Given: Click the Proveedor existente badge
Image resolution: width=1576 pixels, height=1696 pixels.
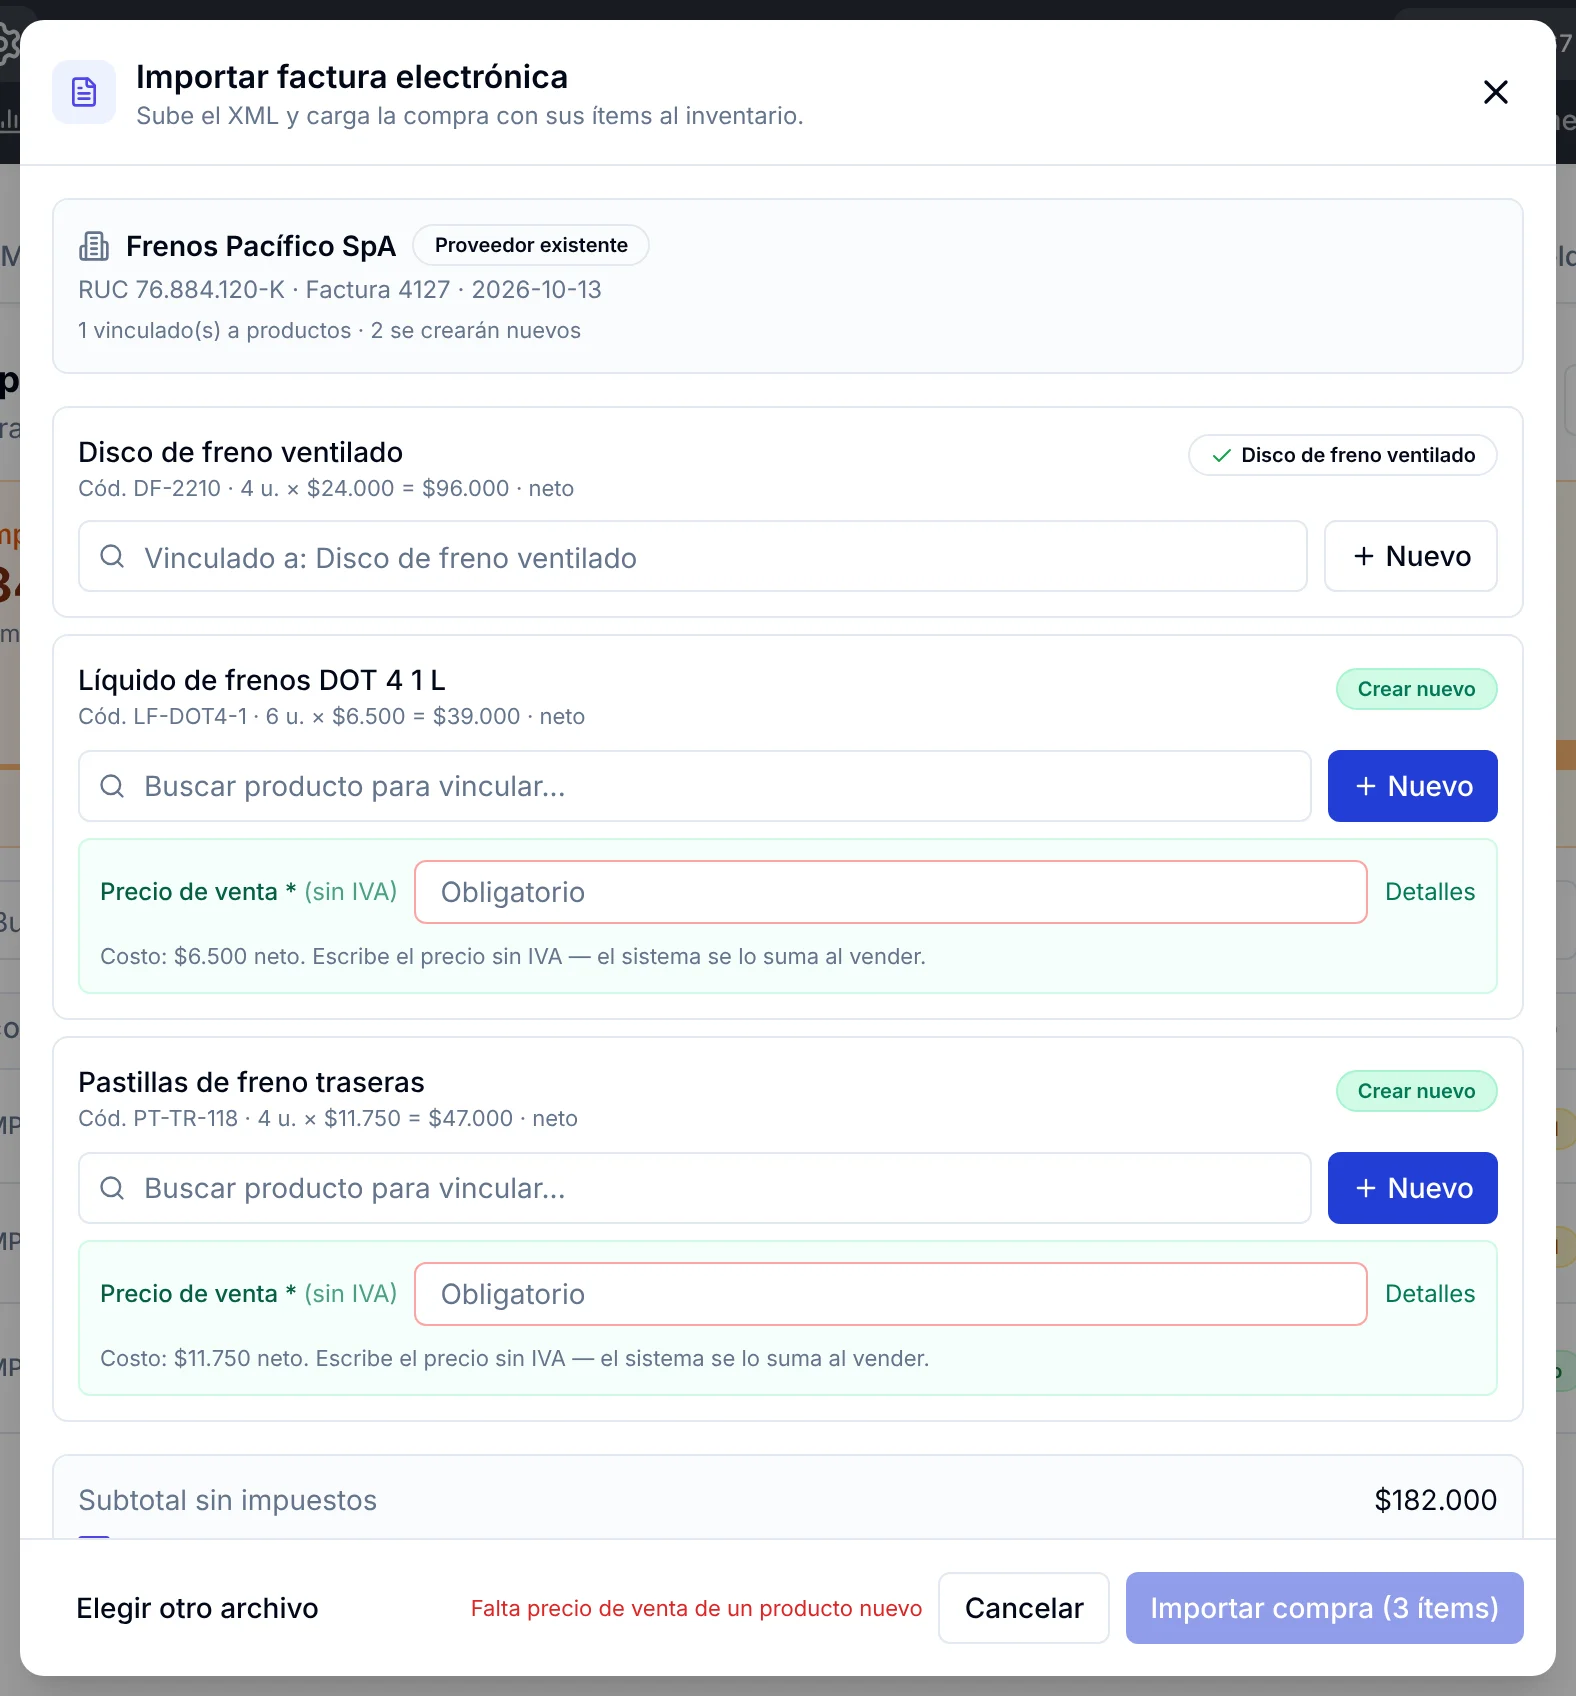Looking at the screenshot, I should 531,245.
